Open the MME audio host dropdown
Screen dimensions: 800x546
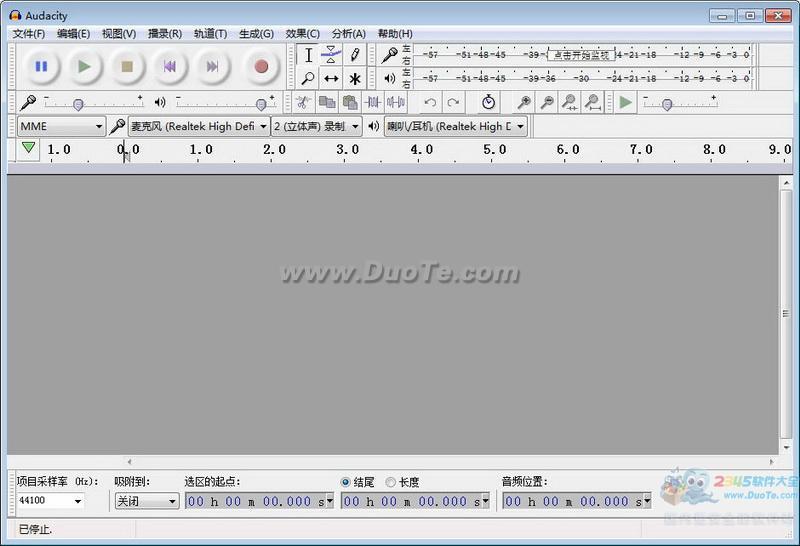(61, 126)
